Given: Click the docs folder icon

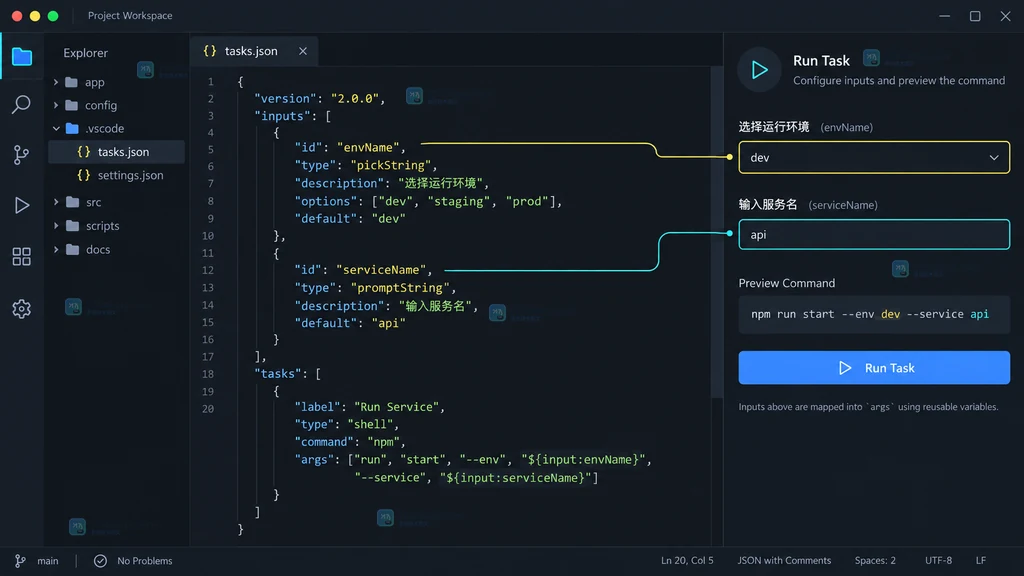Looking at the screenshot, I should (x=72, y=249).
